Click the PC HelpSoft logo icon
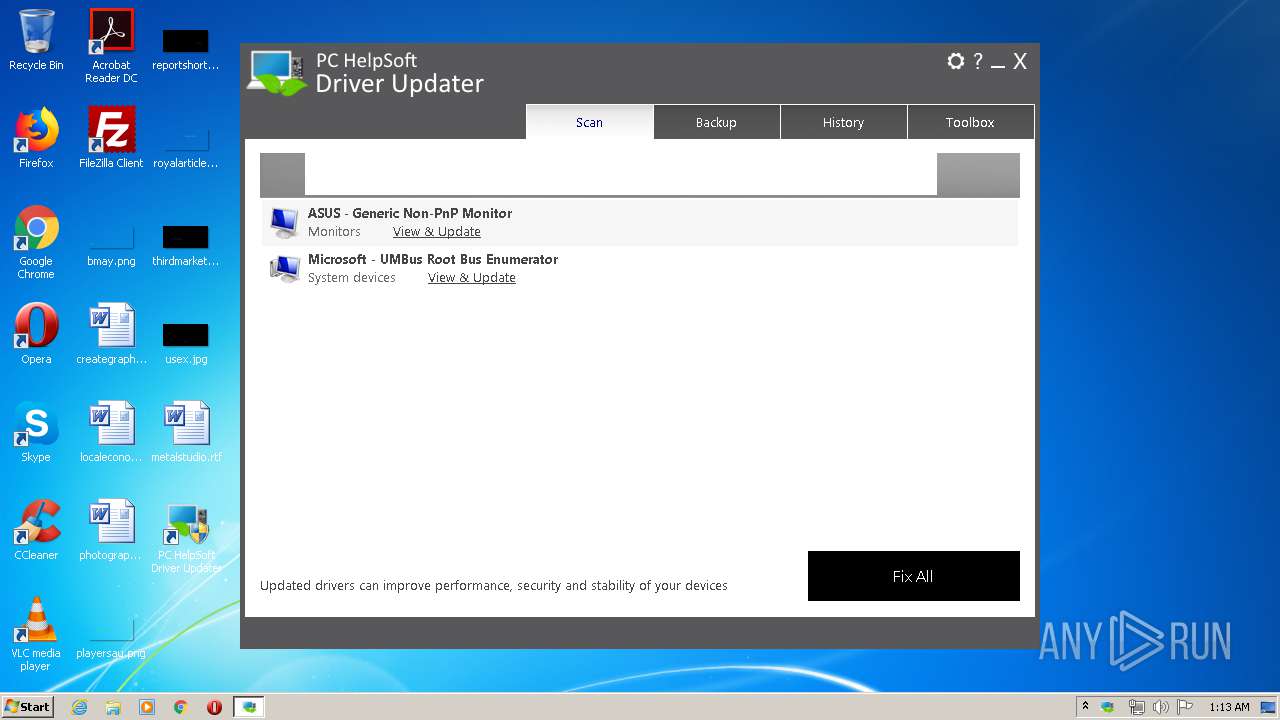1280x720 pixels. point(277,72)
